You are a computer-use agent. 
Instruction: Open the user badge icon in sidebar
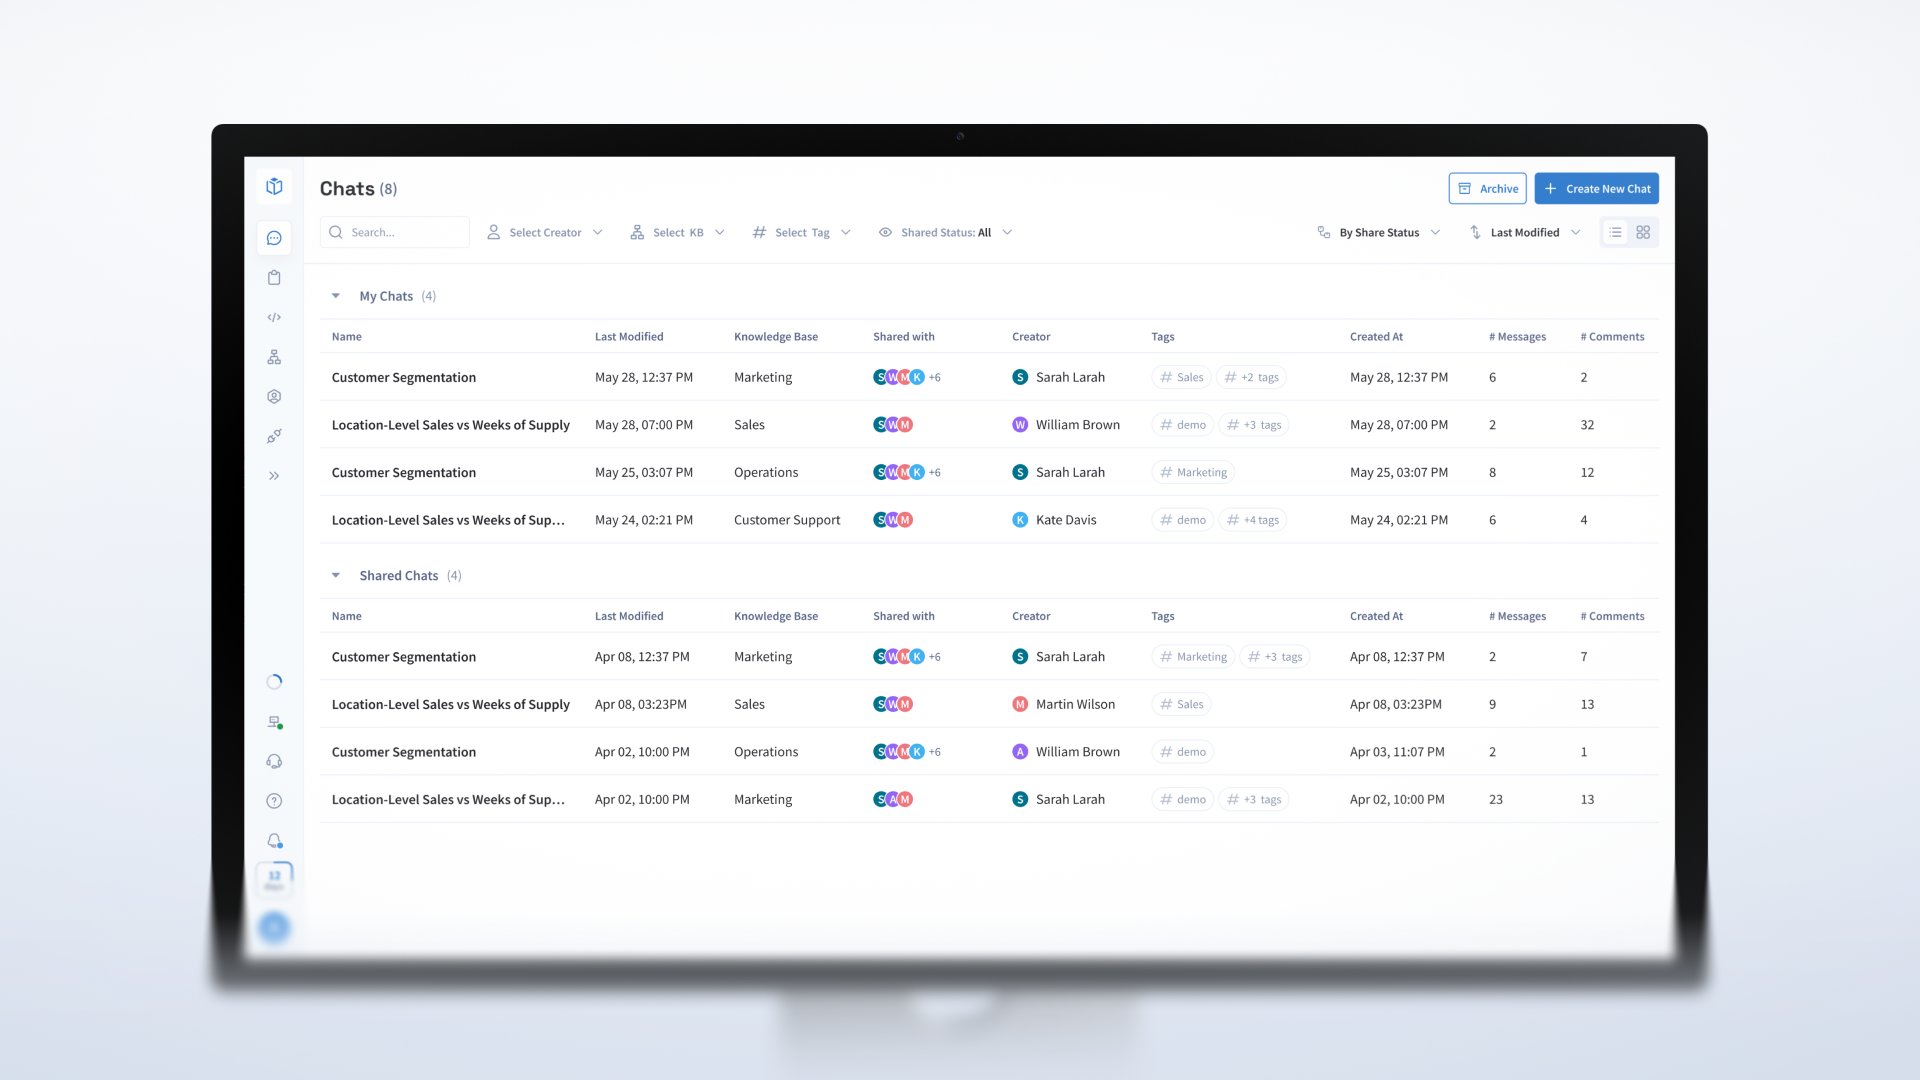[274, 397]
